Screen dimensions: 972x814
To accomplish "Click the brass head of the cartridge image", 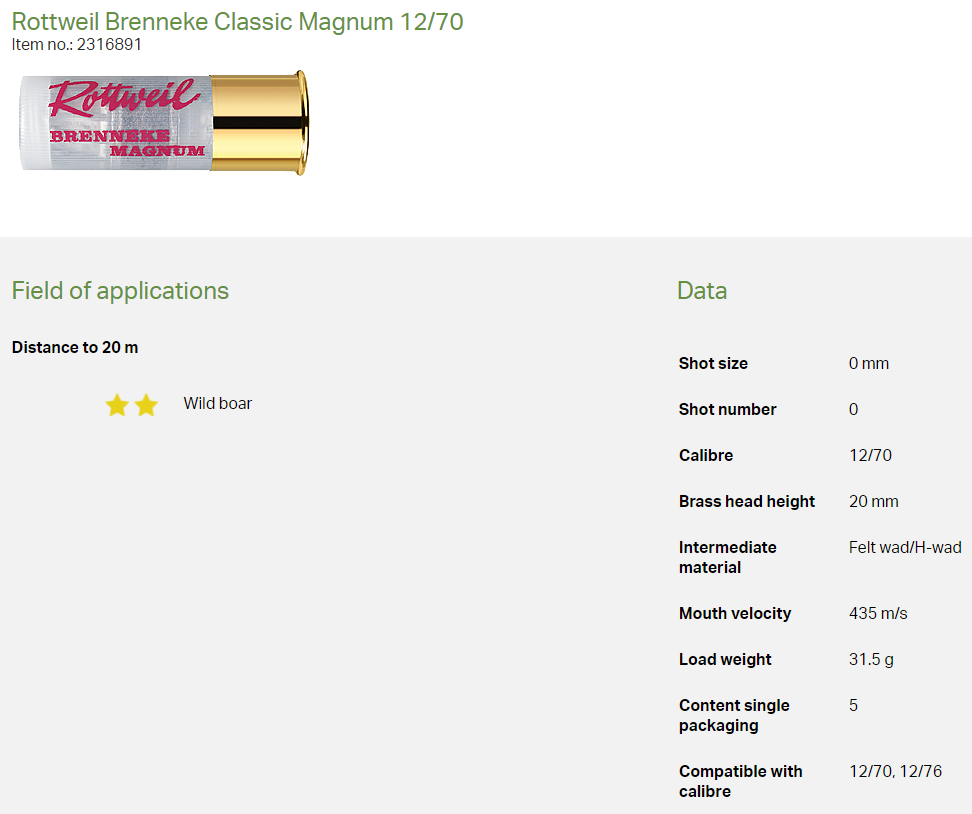I will coord(257,122).
